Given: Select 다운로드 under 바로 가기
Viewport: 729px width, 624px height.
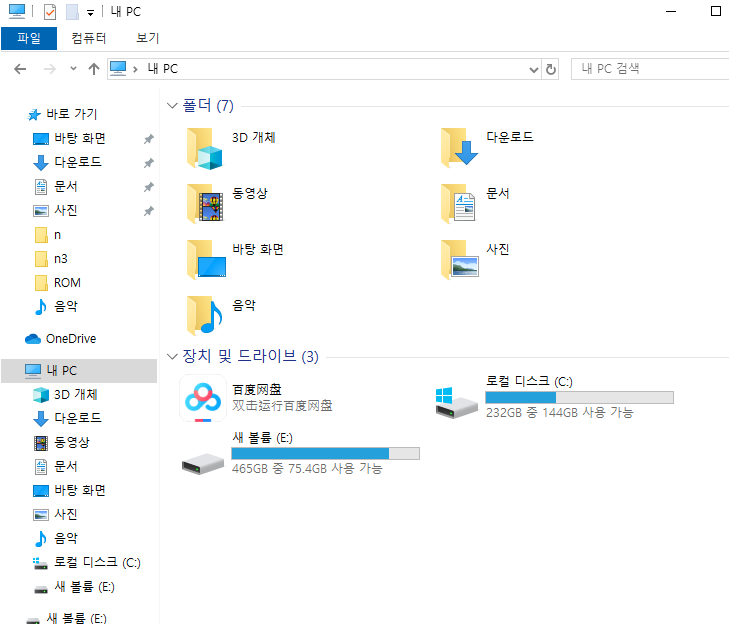Looking at the screenshot, I should click(78, 162).
